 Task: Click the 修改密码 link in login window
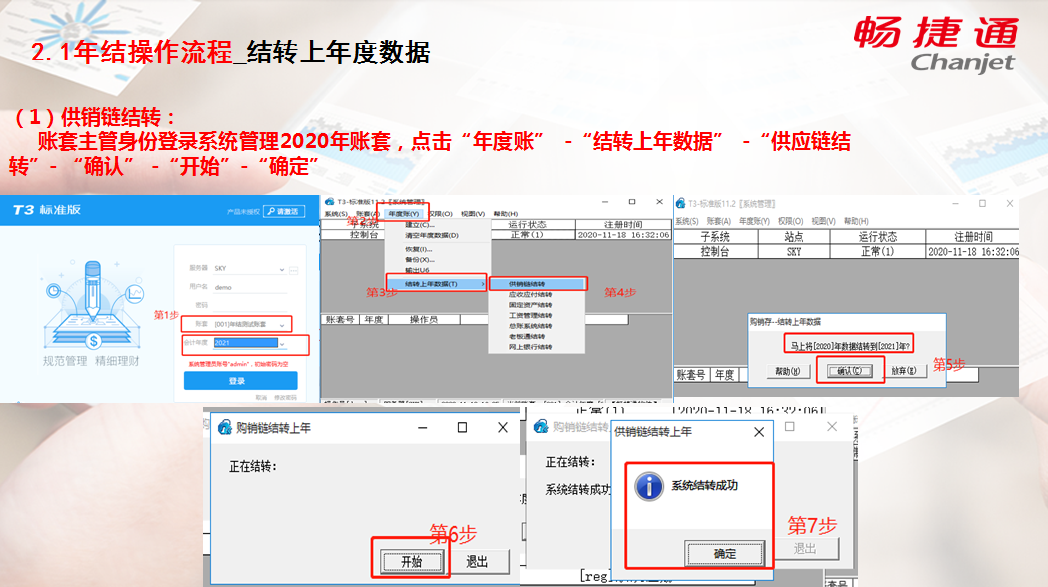[x=285, y=398]
